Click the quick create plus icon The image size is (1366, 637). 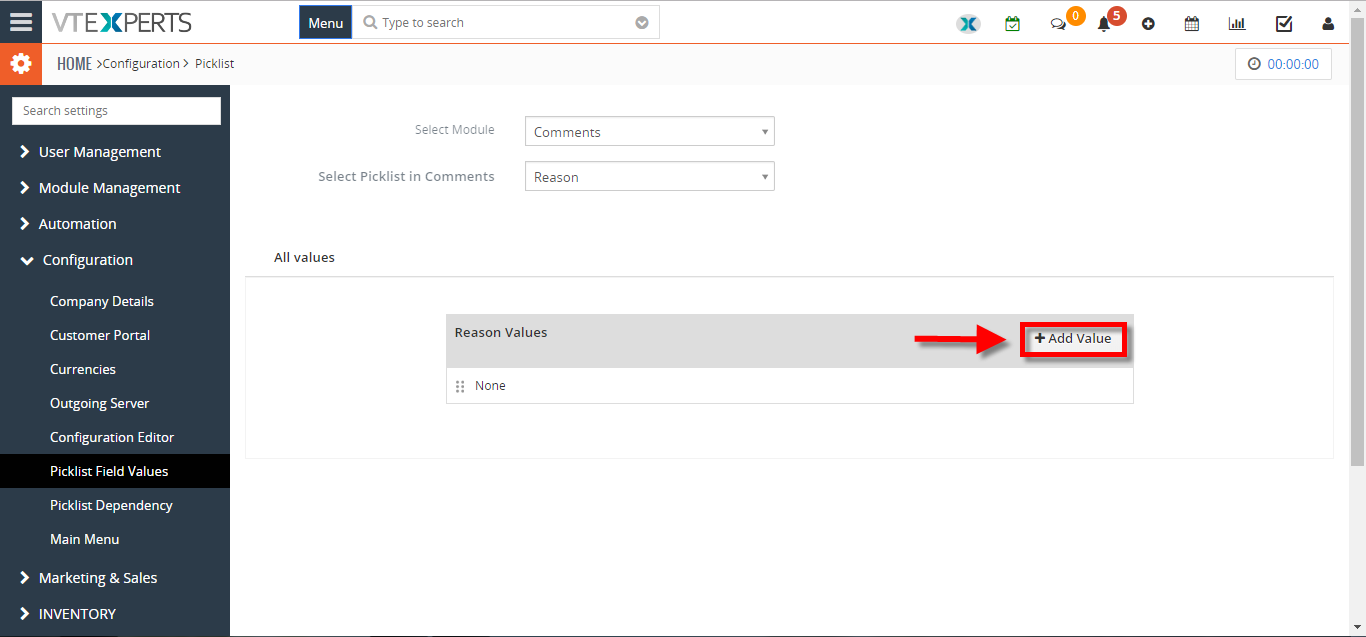tap(1148, 24)
